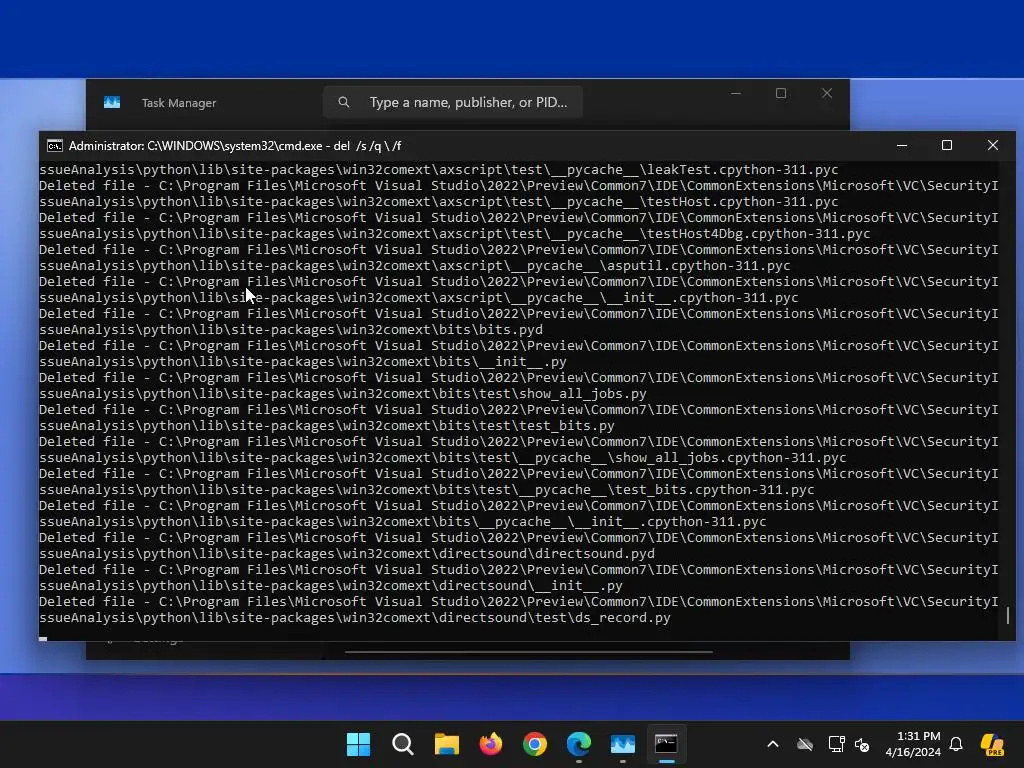The image size is (1024, 768).
Task: Click the magnifier icon in the Task Manager search box
Action: coord(344,102)
